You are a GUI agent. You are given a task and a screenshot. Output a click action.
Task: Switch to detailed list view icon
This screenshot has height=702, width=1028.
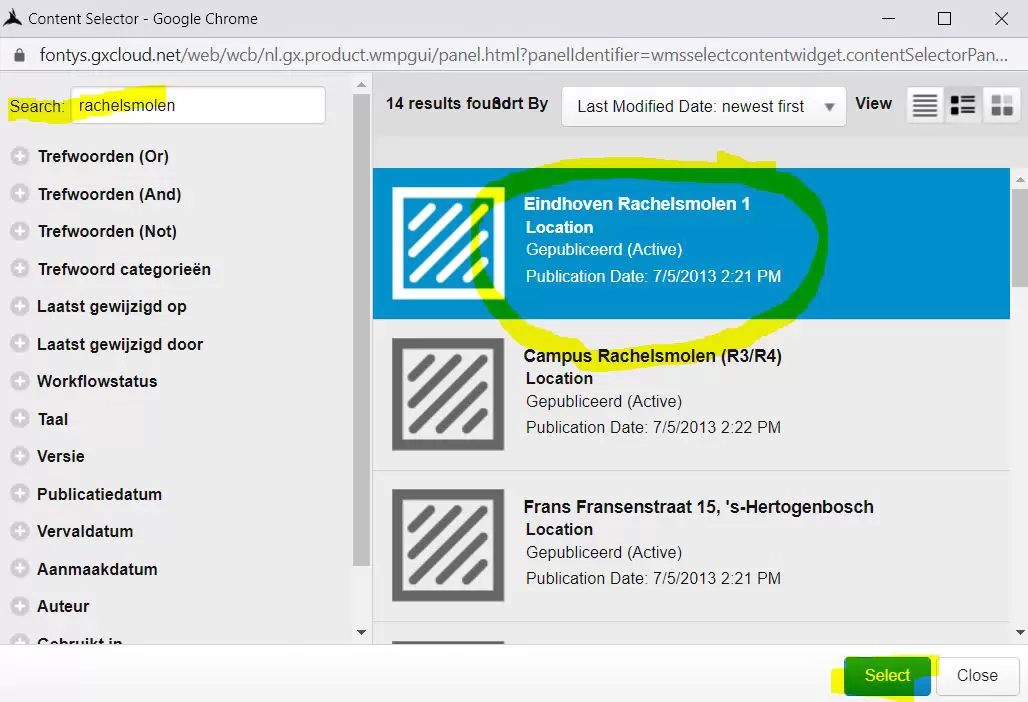tap(963, 105)
